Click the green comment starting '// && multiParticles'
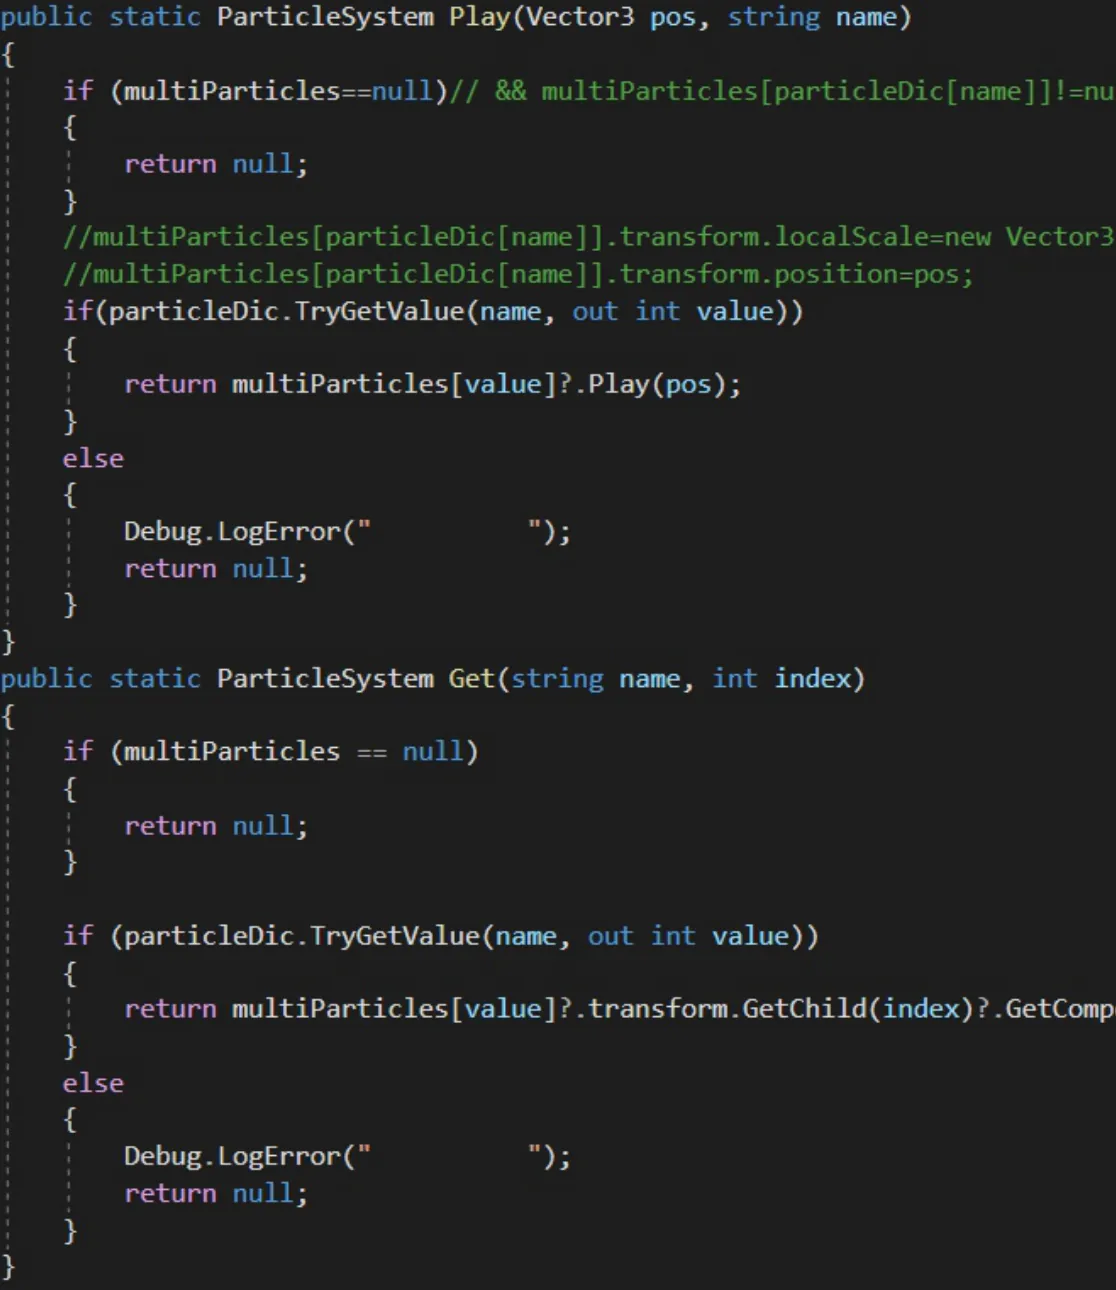The width and height of the screenshot is (1116, 1290). pos(783,91)
